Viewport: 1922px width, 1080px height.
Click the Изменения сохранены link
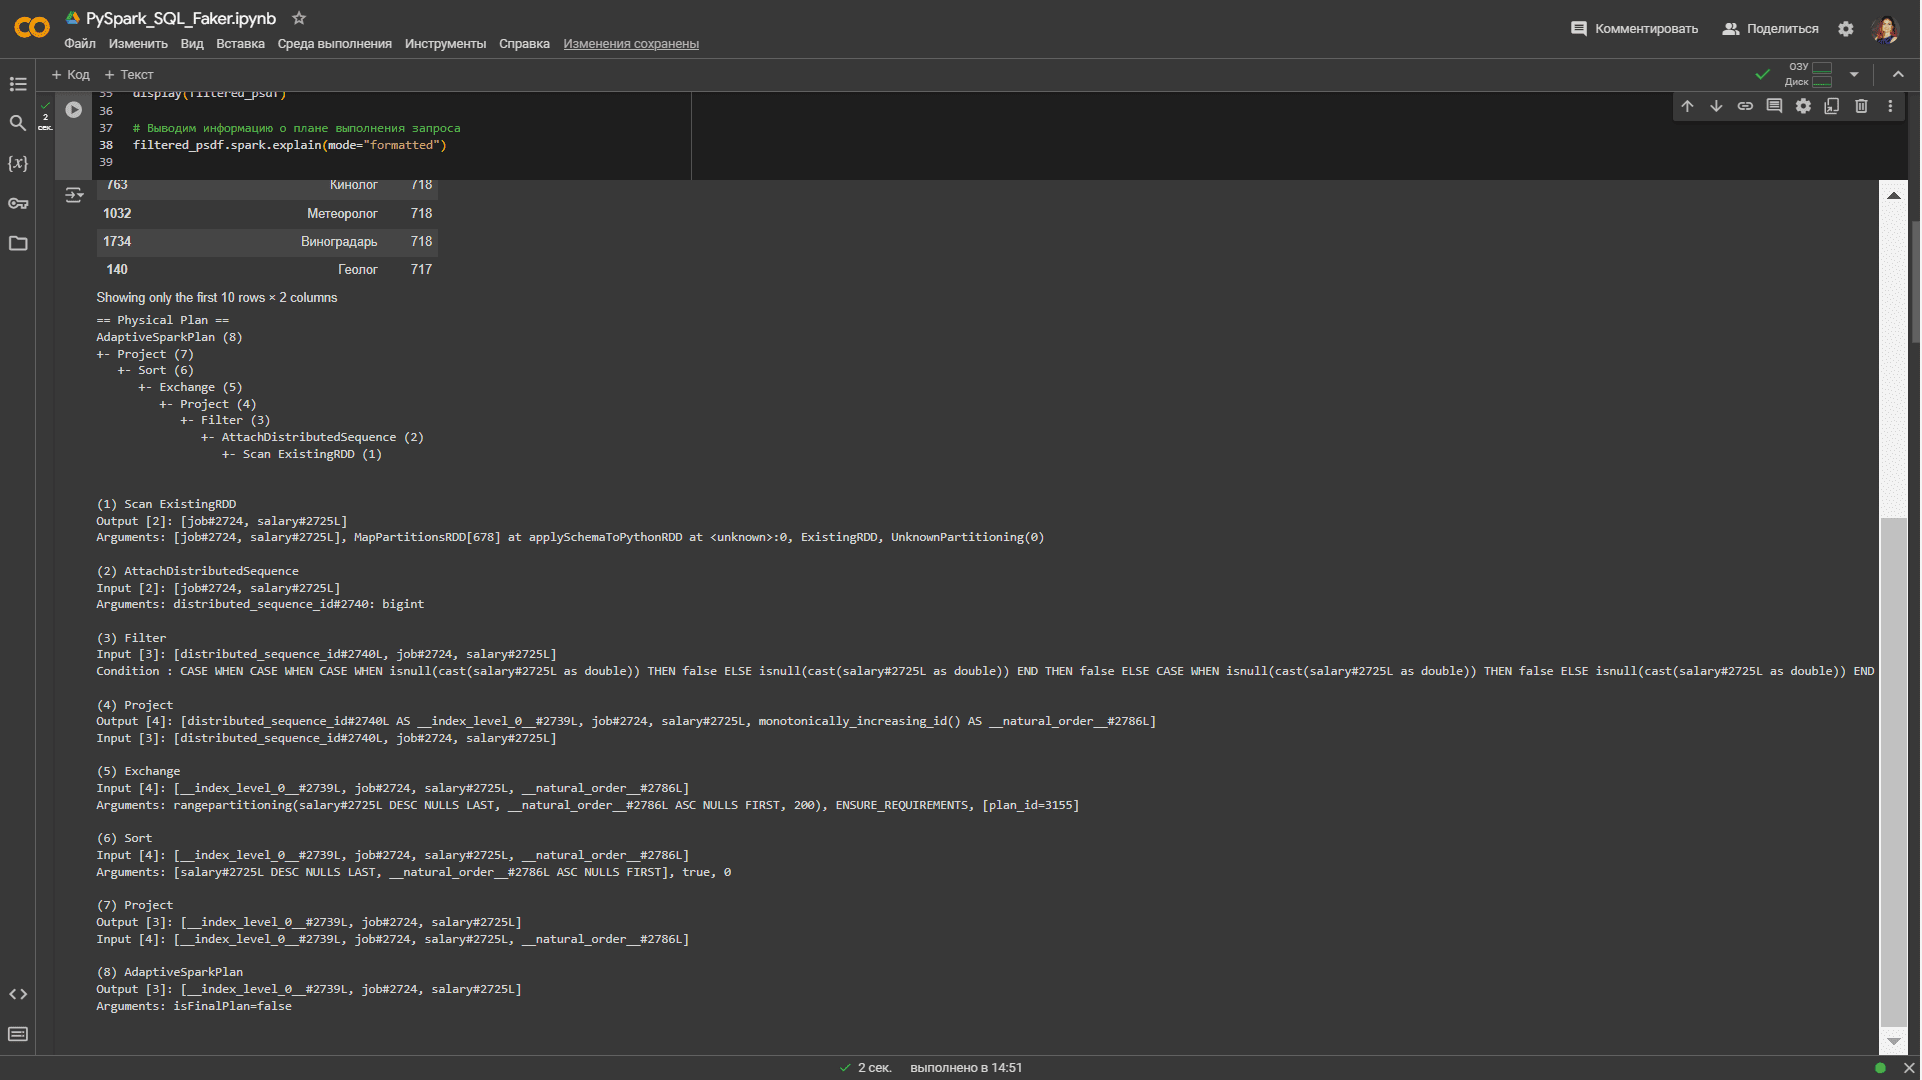tap(631, 44)
